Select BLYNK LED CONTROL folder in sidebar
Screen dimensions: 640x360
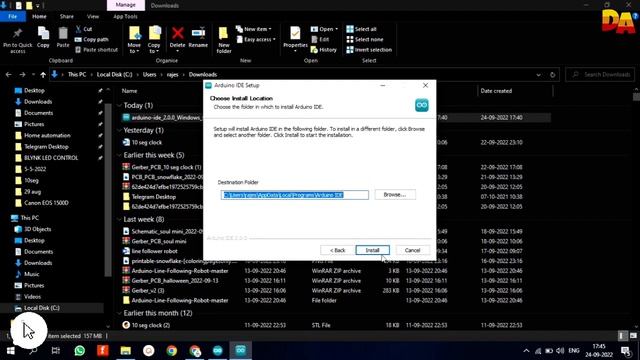point(51,158)
